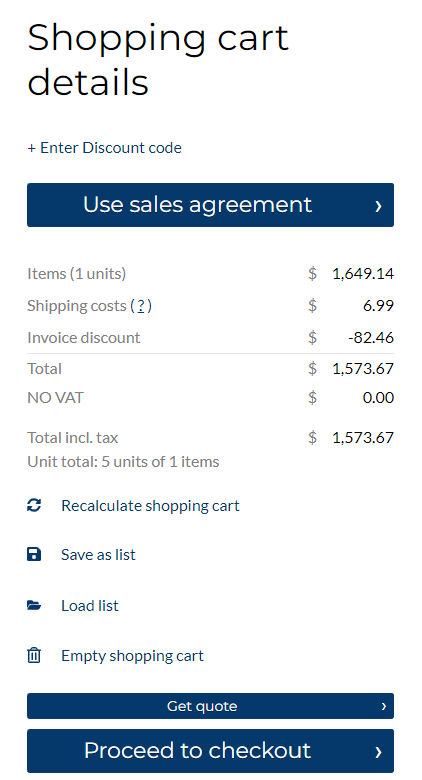This screenshot has width=422, height=780.
Task: Click the Use sales agreement button
Action: (x=211, y=205)
